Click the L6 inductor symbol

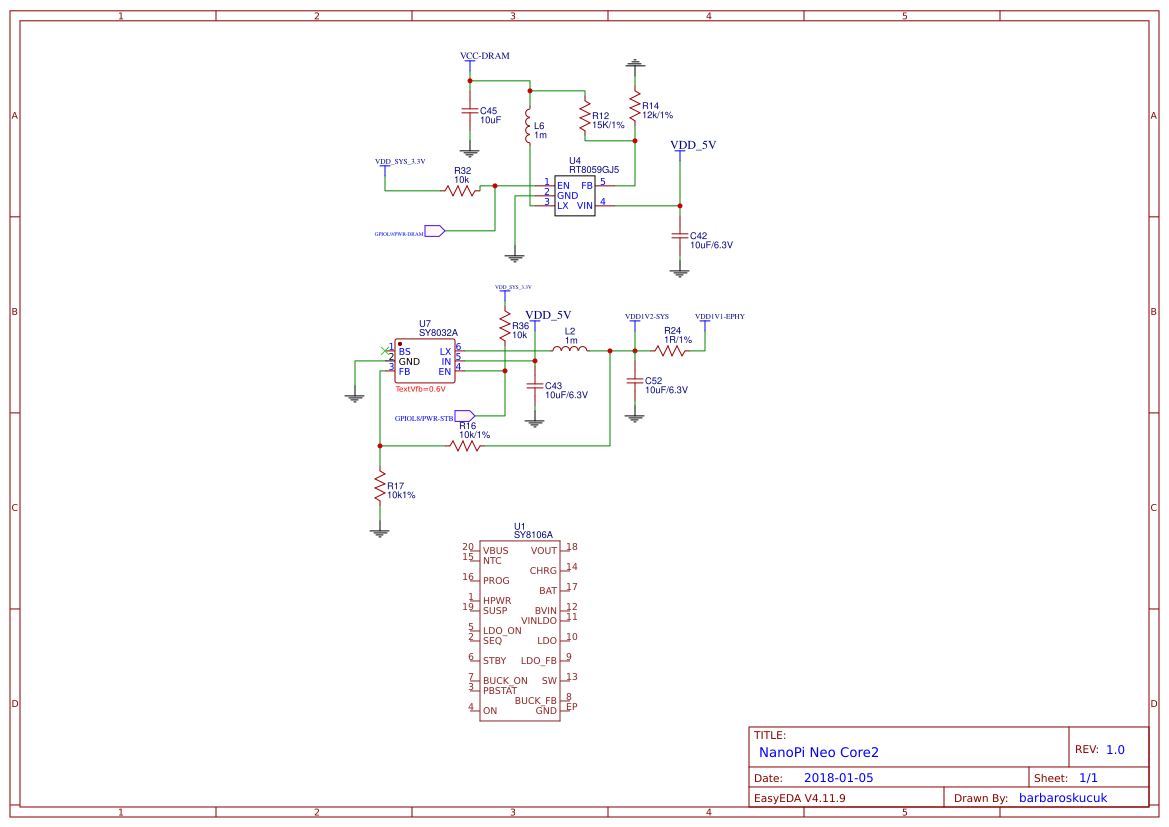(528, 127)
